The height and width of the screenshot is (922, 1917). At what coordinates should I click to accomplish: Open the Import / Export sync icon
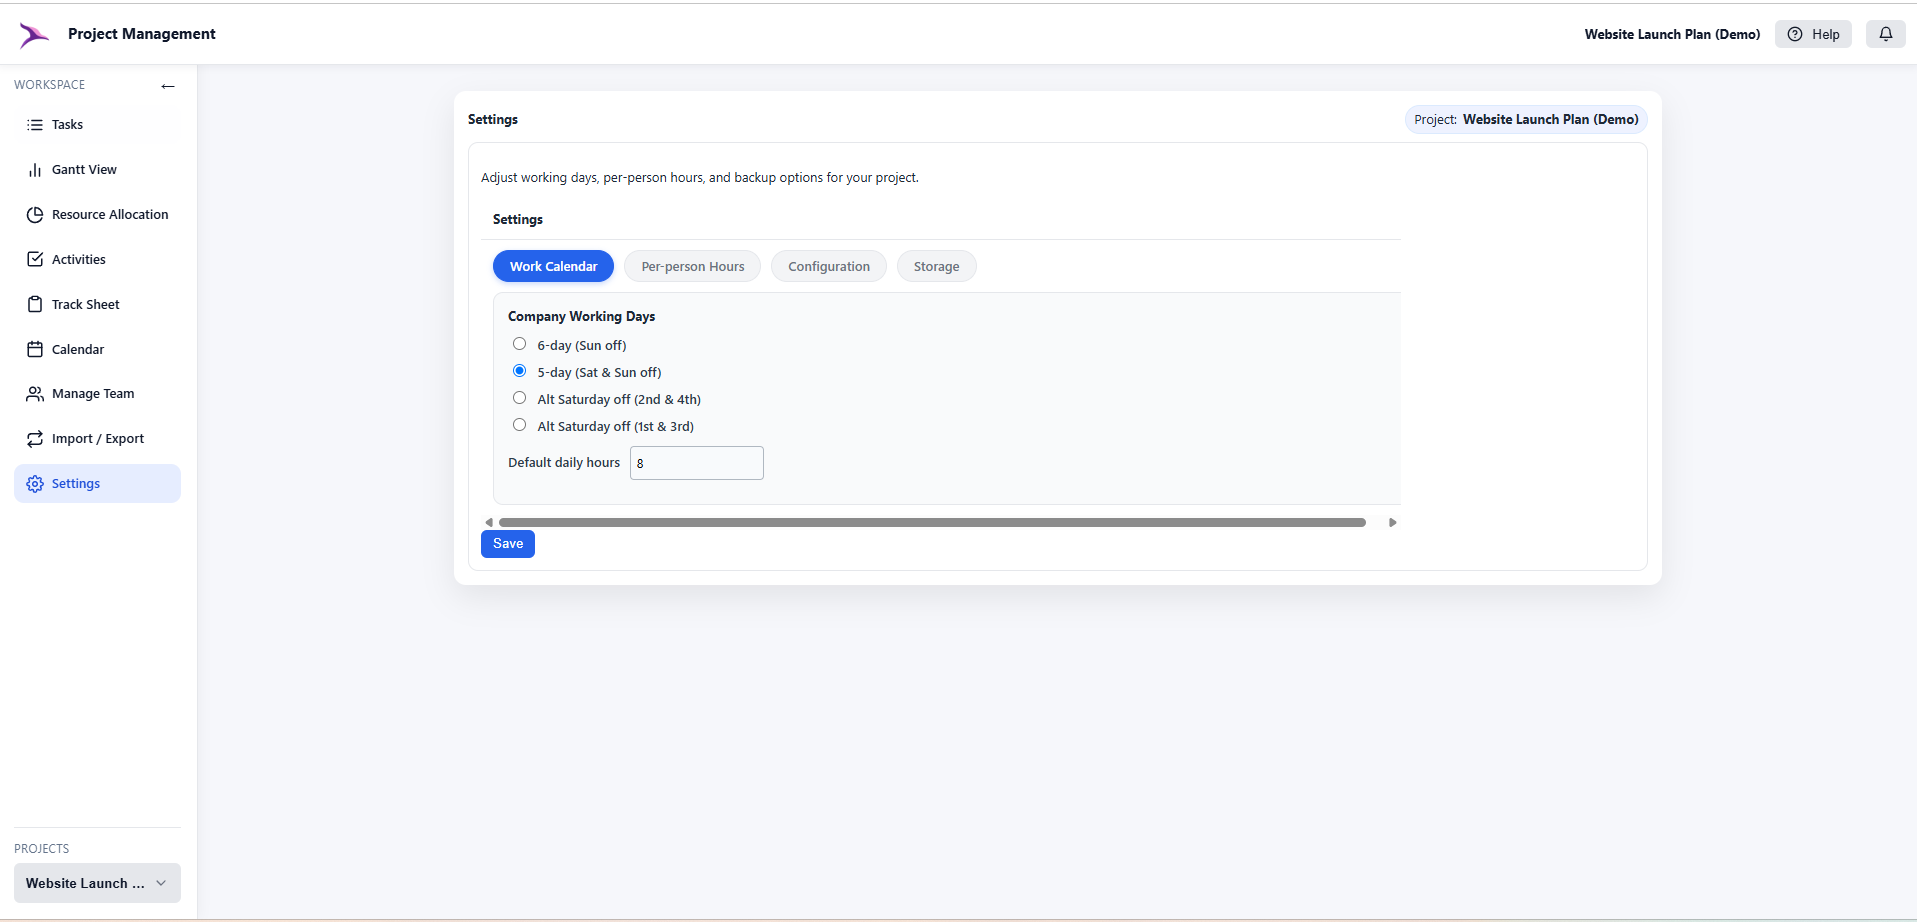[x=34, y=438]
